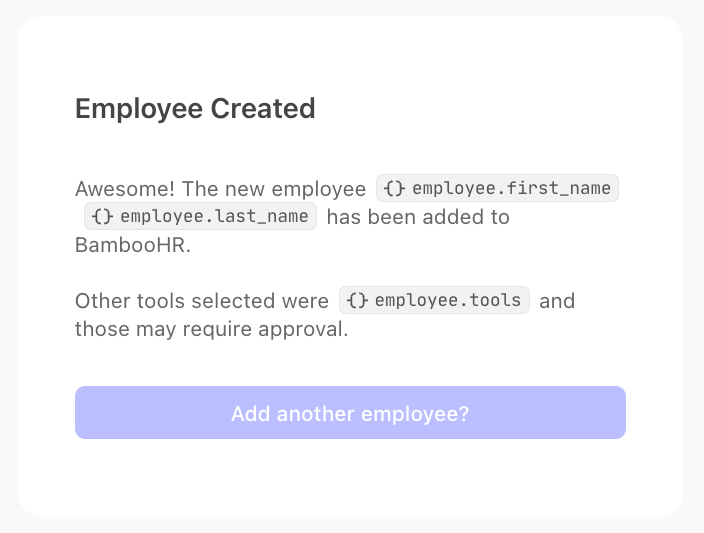Click the word employee? on the purple button

pos(415,414)
